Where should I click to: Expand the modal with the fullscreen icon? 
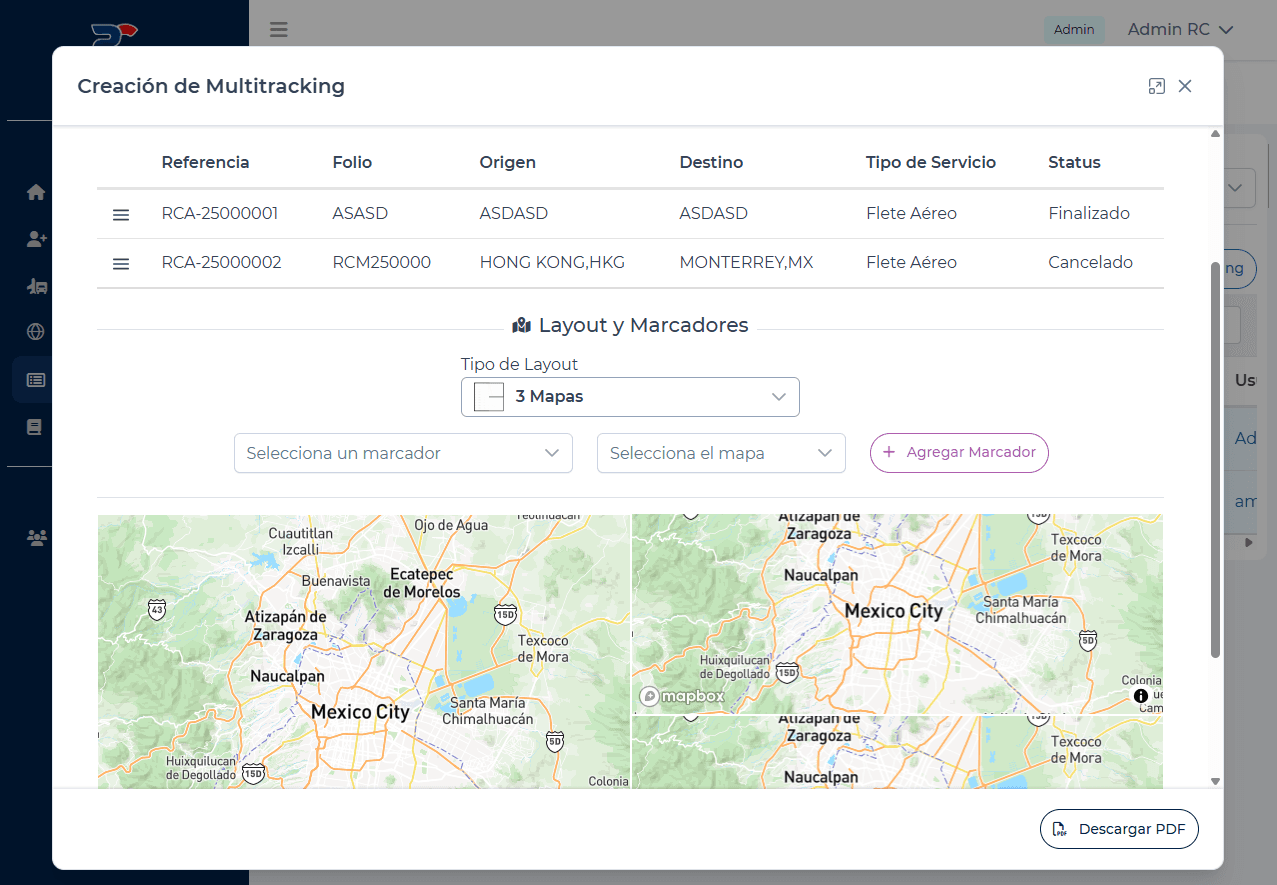[x=1157, y=86]
